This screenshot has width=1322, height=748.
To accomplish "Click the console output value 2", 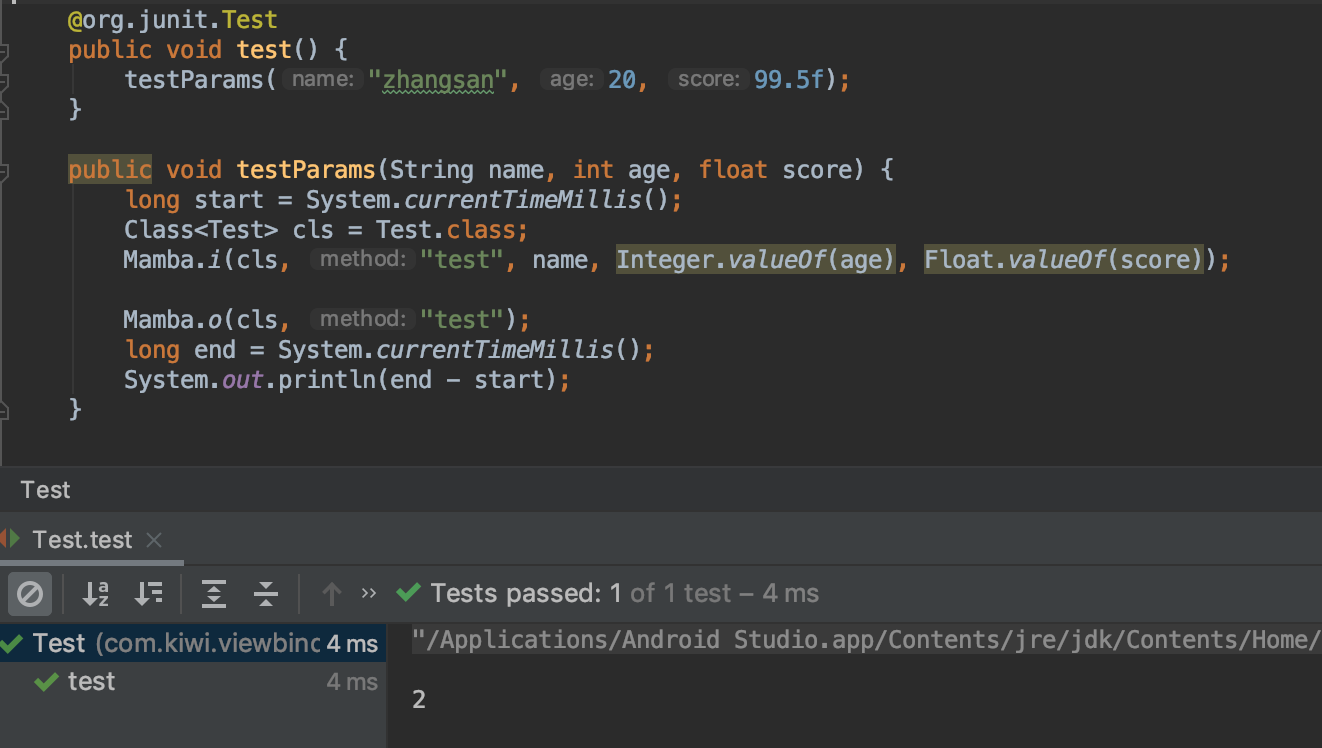I will coord(419,700).
